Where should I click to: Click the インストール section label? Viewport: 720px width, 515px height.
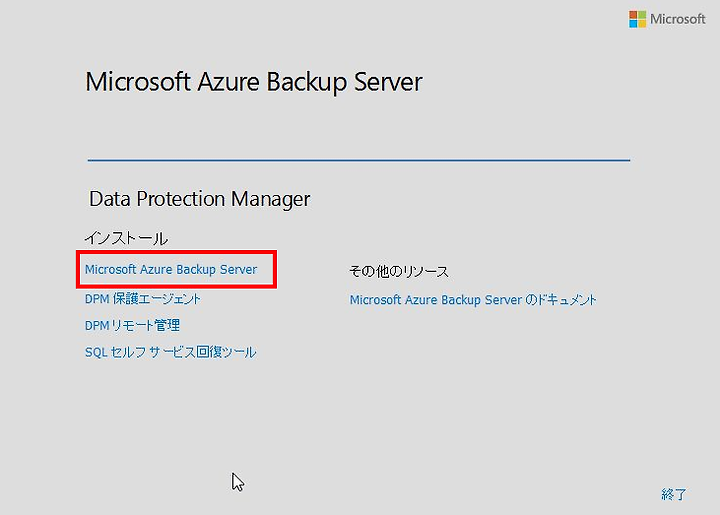click(x=126, y=238)
